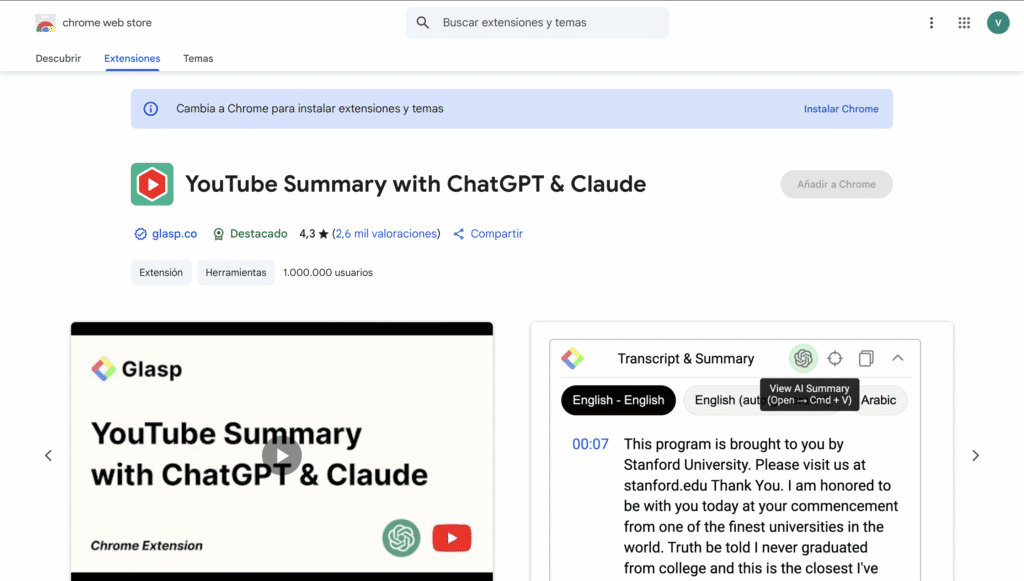Open the account avatar labeled V
1024x581 pixels.
tap(998, 23)
